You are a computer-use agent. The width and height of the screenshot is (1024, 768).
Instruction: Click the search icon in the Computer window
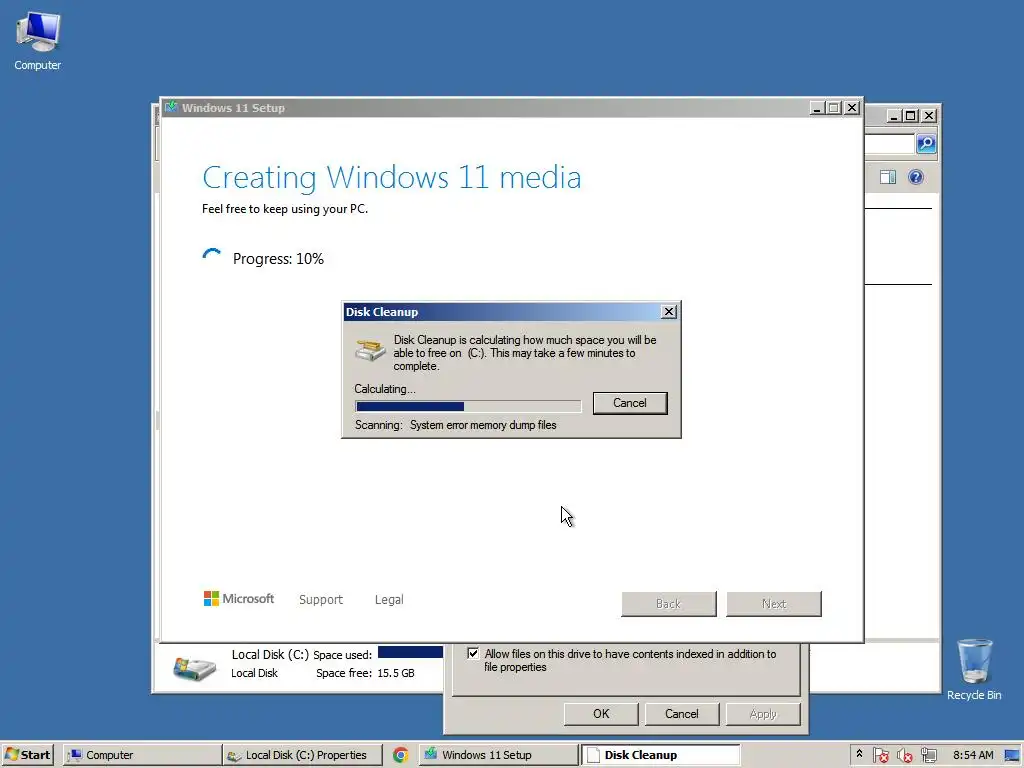[x=925, y=144]
